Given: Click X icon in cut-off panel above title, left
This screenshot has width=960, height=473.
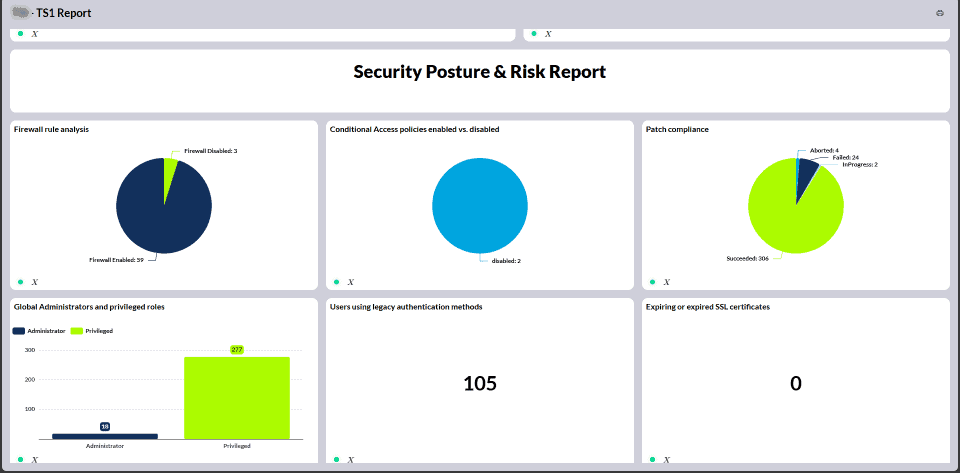Looking at the screenshot, I should click(x=35, y=34).
